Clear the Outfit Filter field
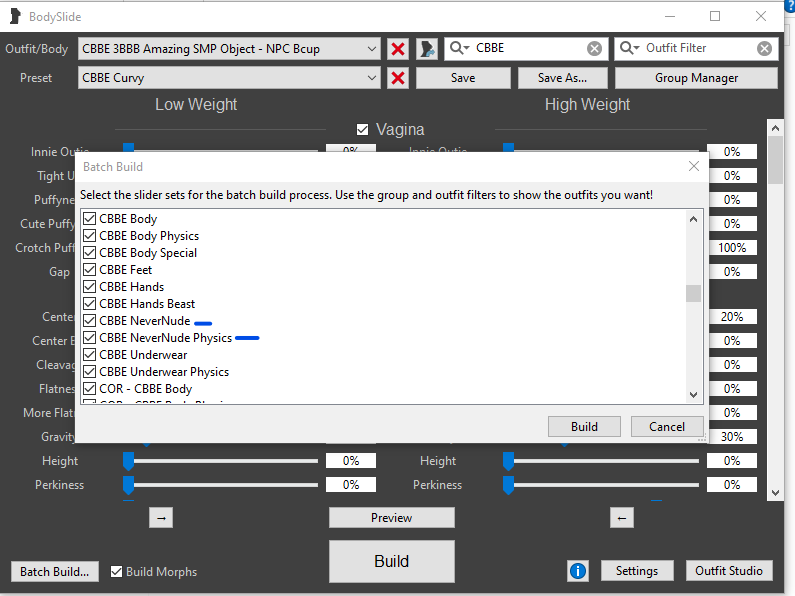The image size is (795, 596). click(764, 49)
